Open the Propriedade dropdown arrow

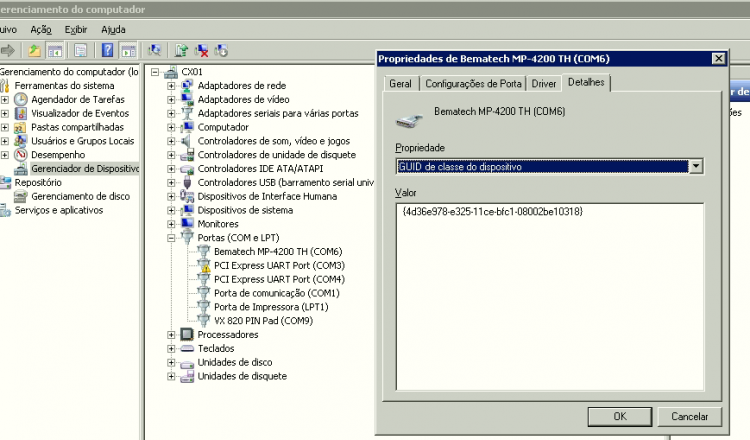pyautogui.click(x=696, y=166)
